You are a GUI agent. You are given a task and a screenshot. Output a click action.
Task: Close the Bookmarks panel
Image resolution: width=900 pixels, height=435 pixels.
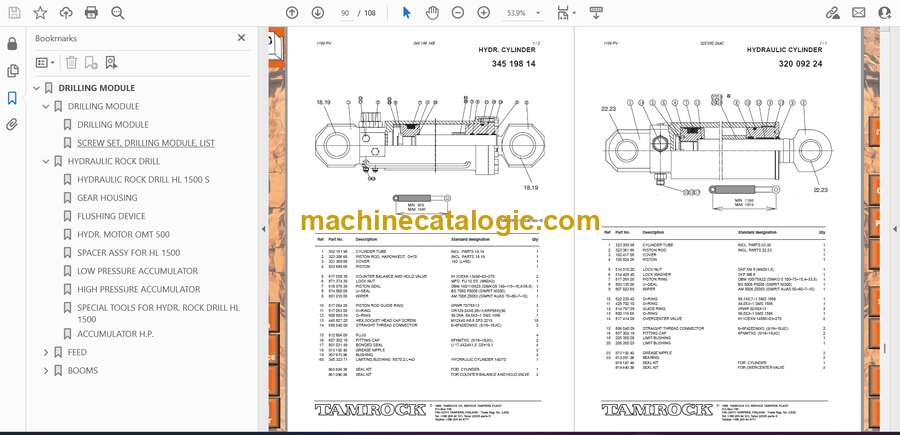(241, 38)
